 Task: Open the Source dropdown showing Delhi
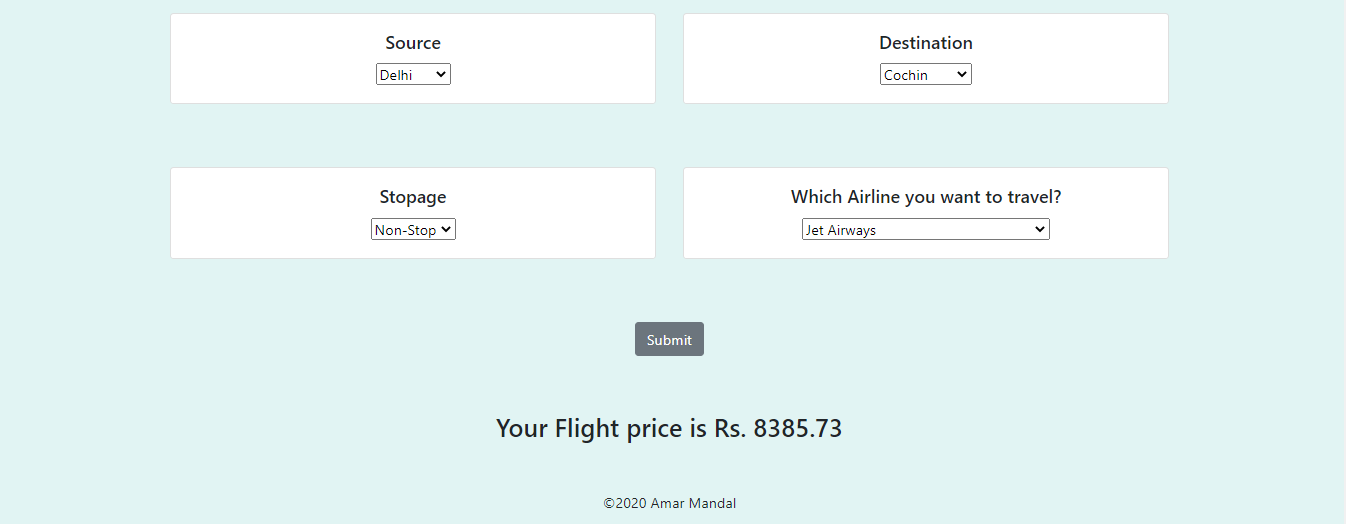click(413, 75)
